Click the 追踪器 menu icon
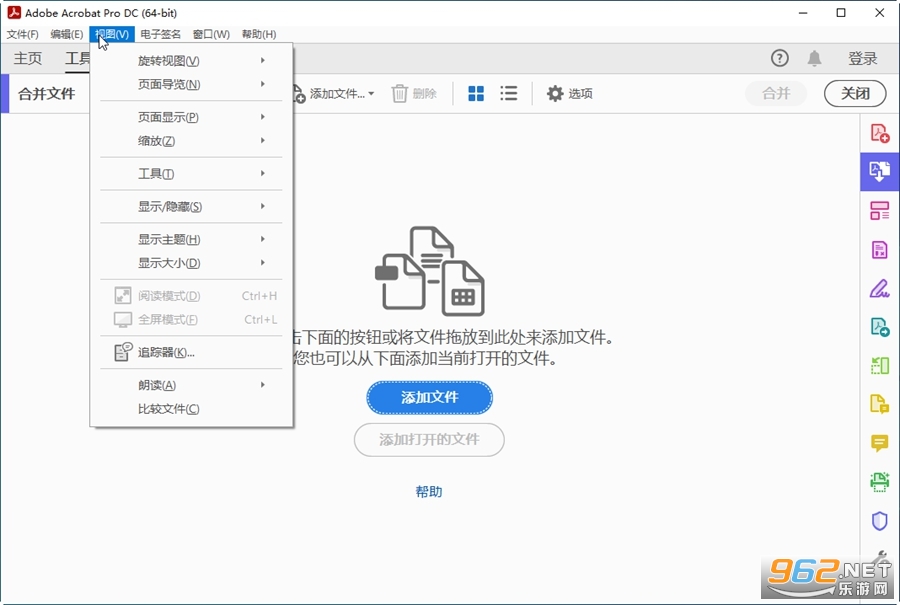 tap(123, 352)
